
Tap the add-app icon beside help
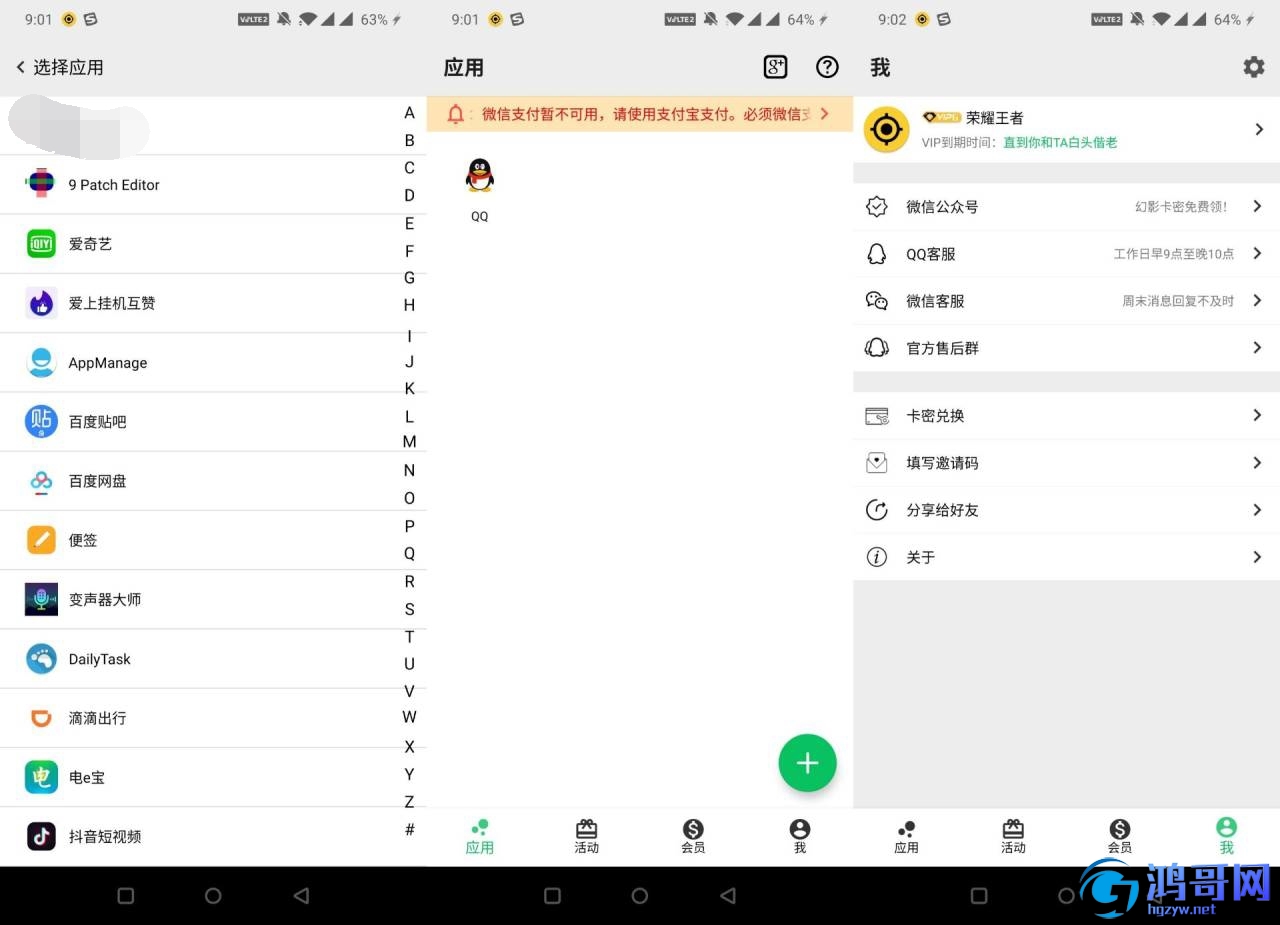tap(775, 67)
